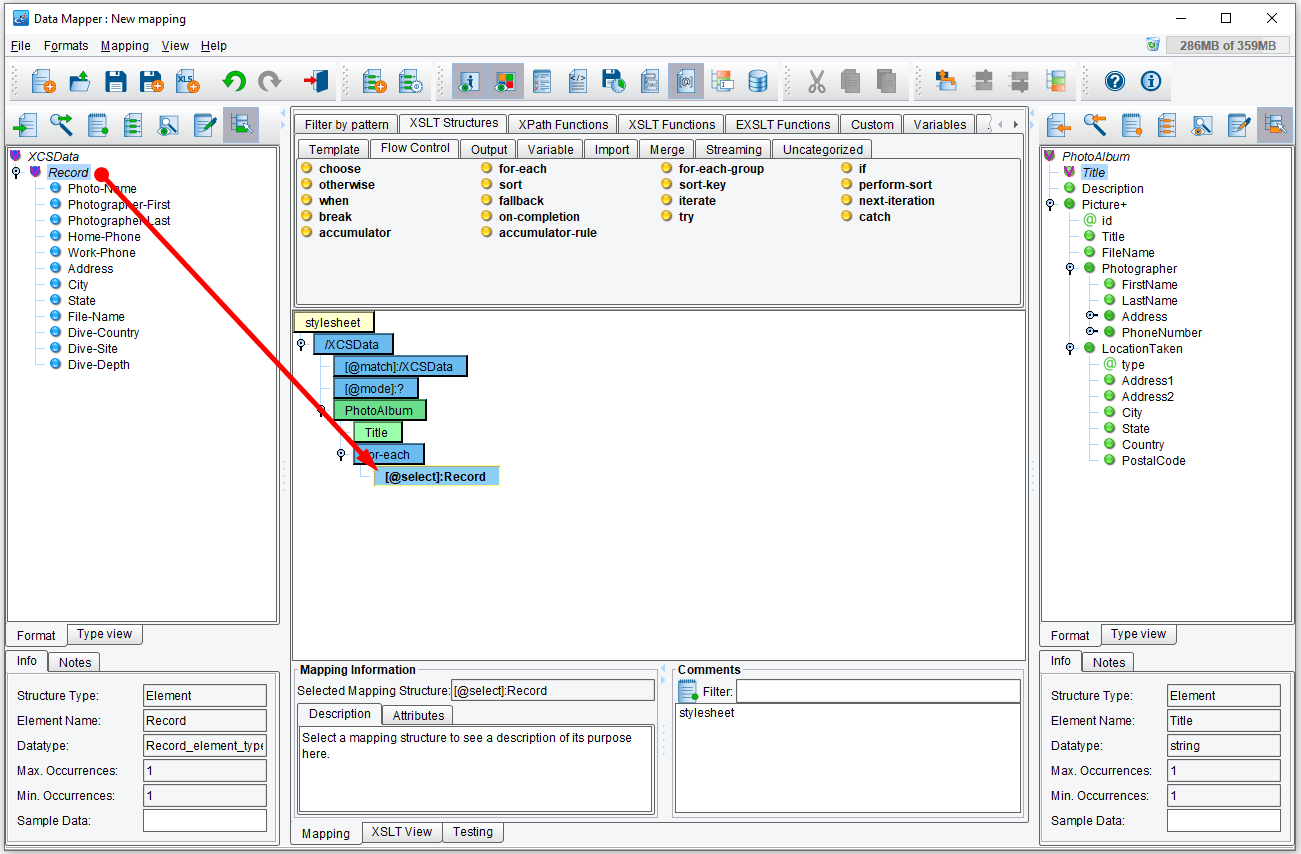Screen dimensions: 1301x854
Task: Click the colored tree structure icon
Action: tap(1056, 82)
